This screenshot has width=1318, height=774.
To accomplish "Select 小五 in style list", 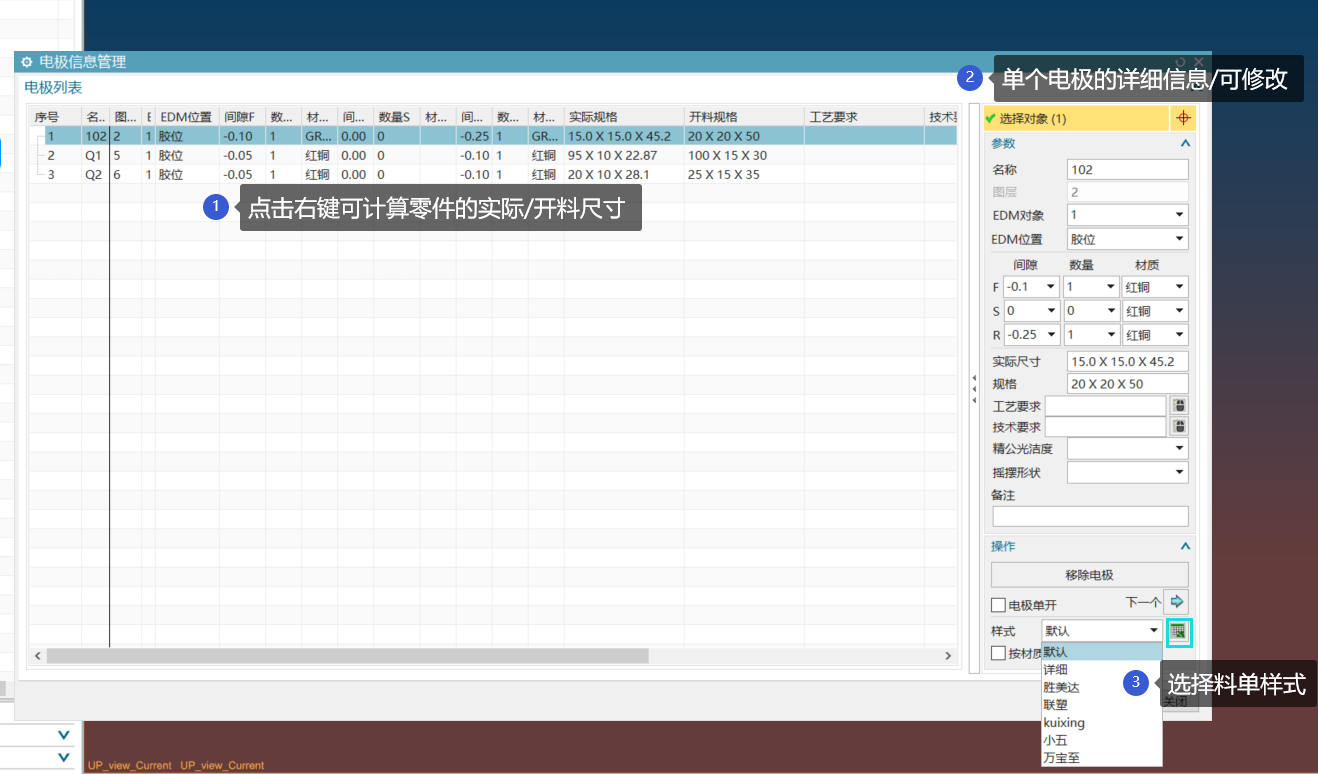I will 1102,740.
